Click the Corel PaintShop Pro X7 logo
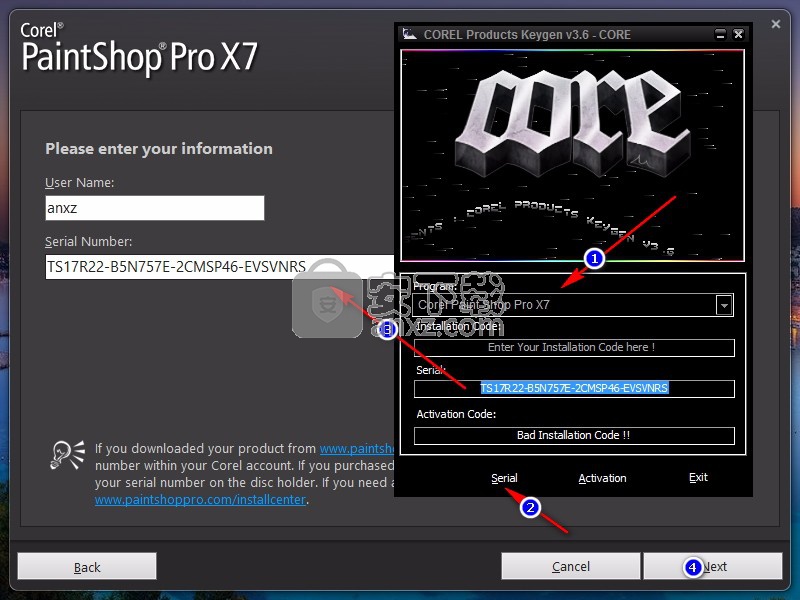800x600 pixels. pyautogui.click(x=139, y=49)
